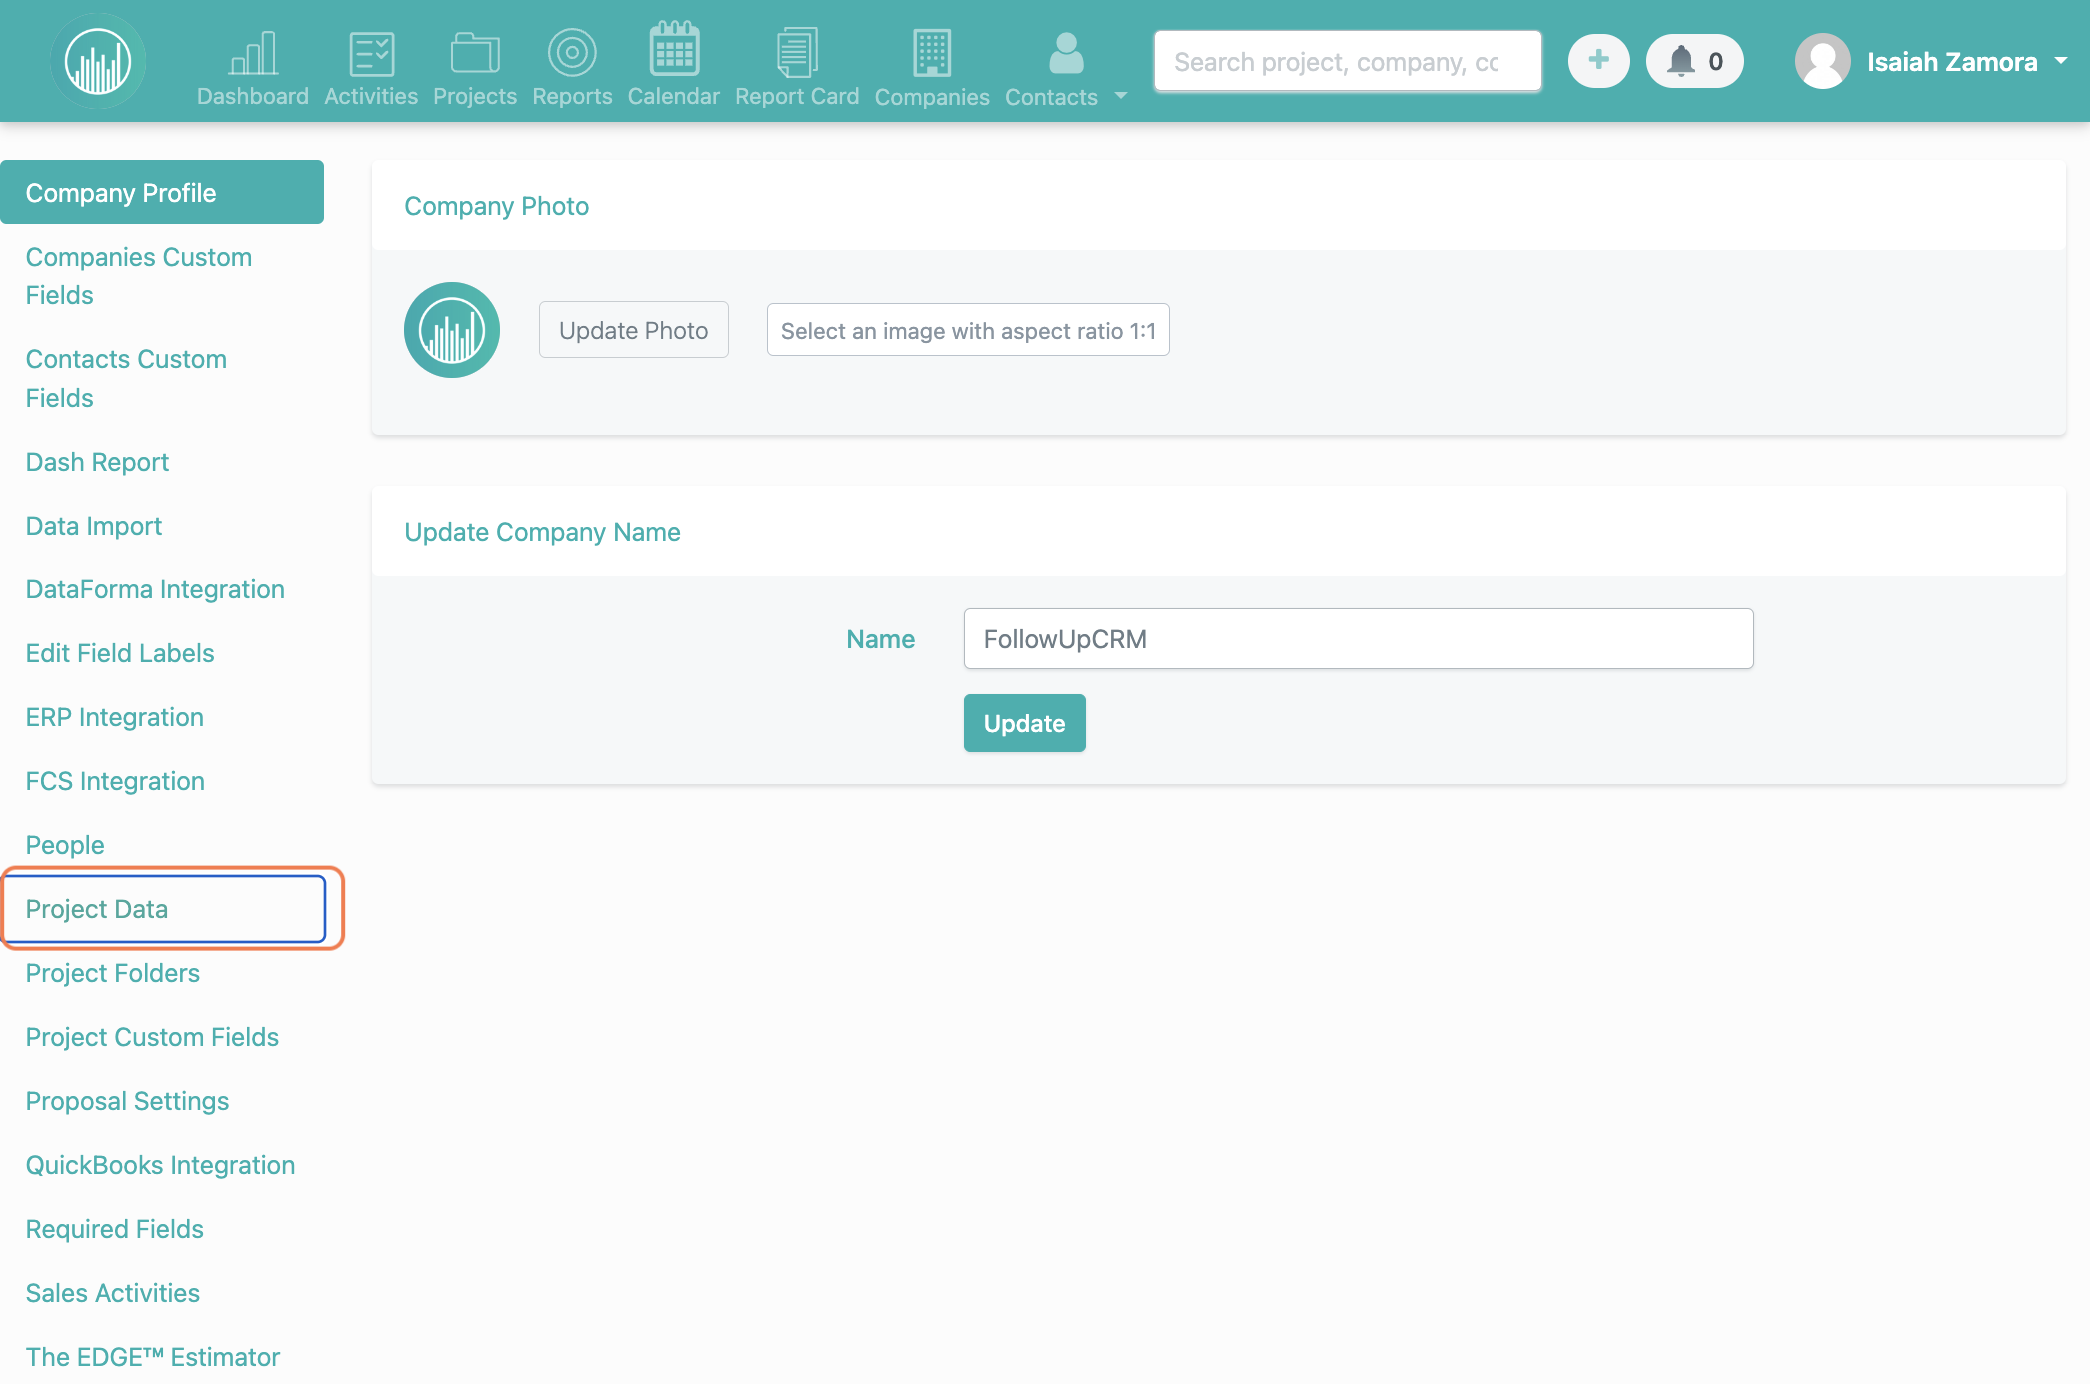Open ERP Integration page
Screen dimensions: 2090x1384
tap(115, 717)
